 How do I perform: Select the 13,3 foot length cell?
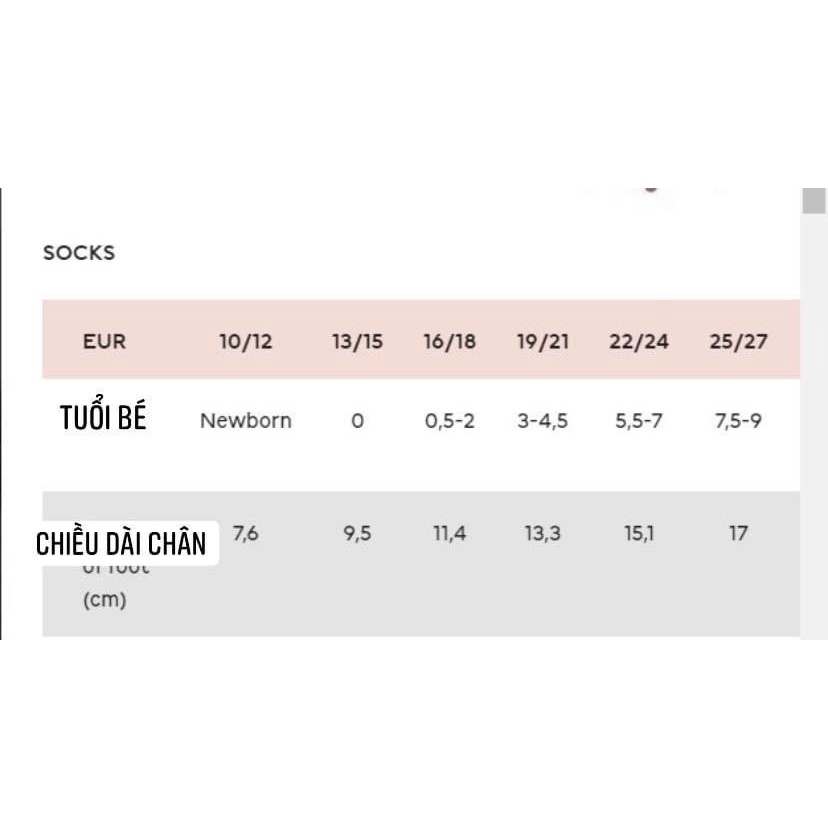543,534
